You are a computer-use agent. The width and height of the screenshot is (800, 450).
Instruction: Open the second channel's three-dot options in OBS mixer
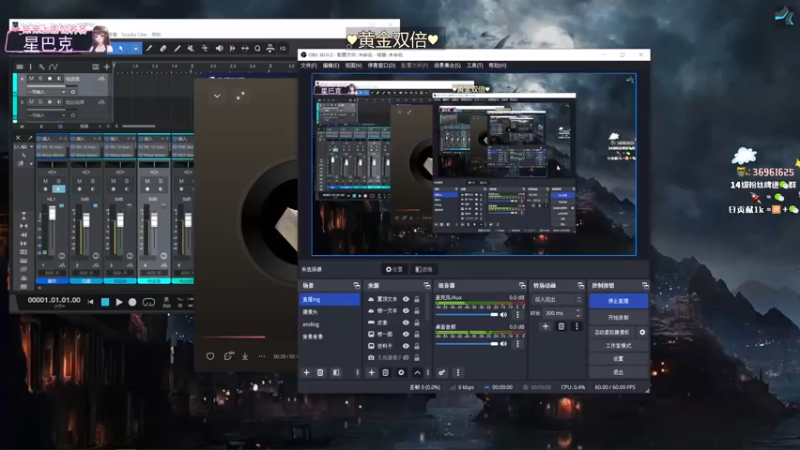517,344
